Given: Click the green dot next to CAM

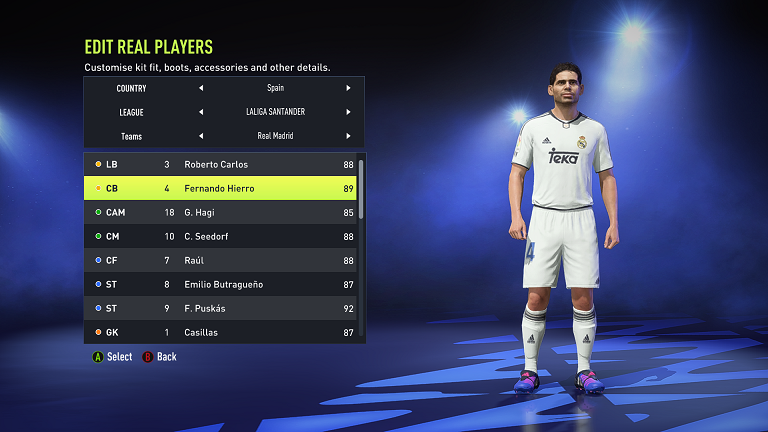Looking at the screenshot, I should [98, 213].
